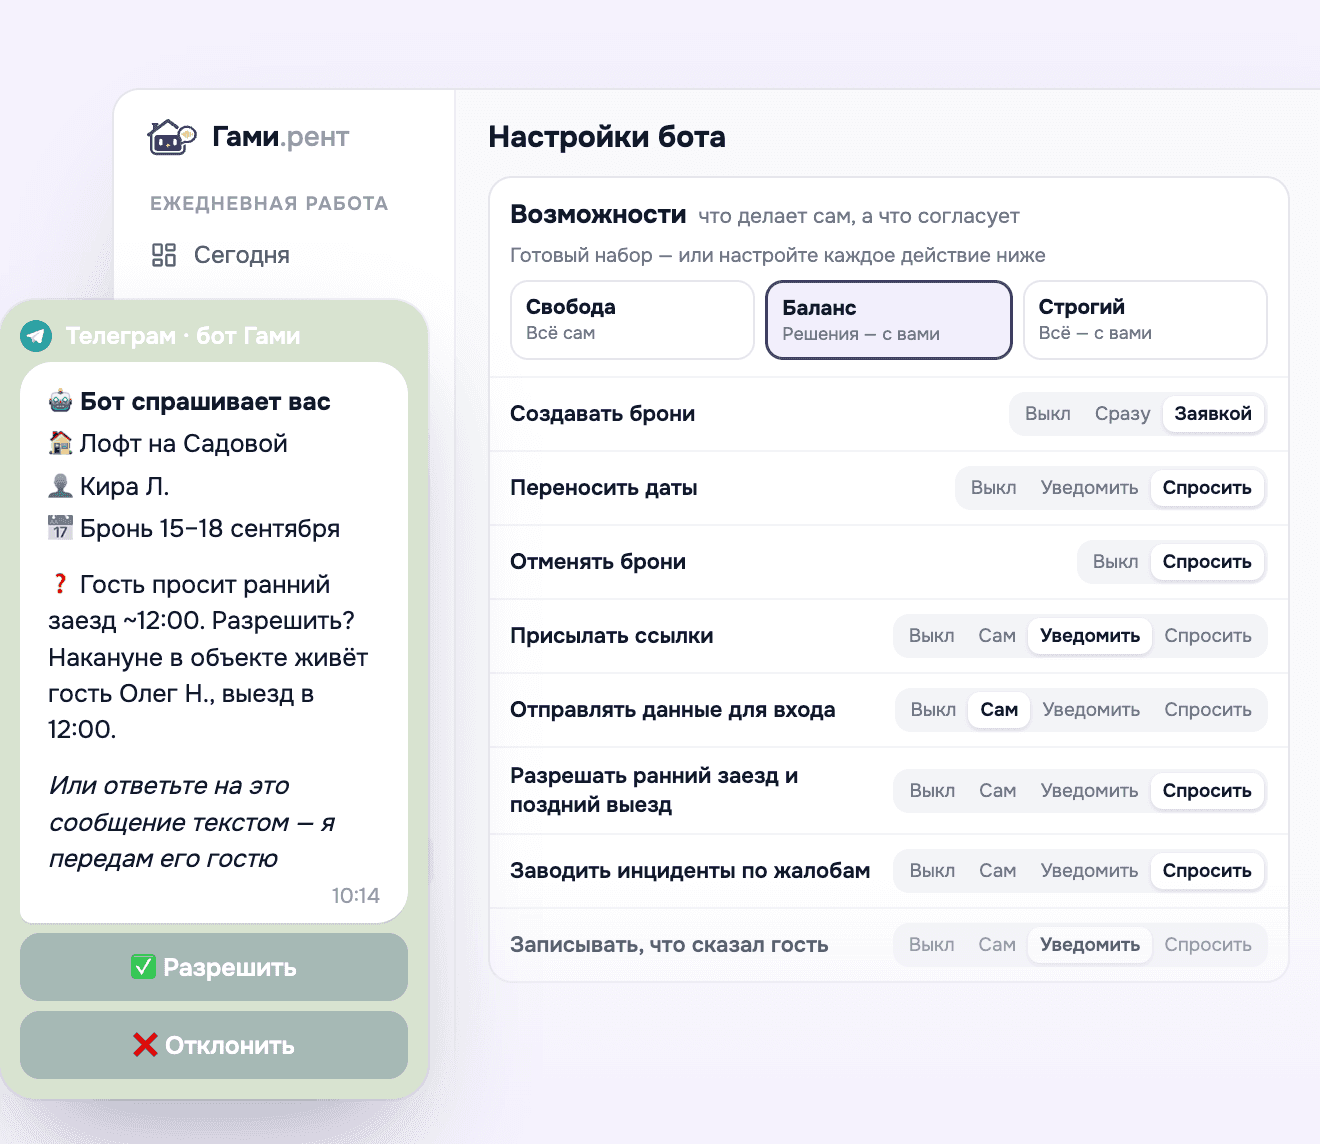Choose Выкл for Отправлять данные для входа

933,710
